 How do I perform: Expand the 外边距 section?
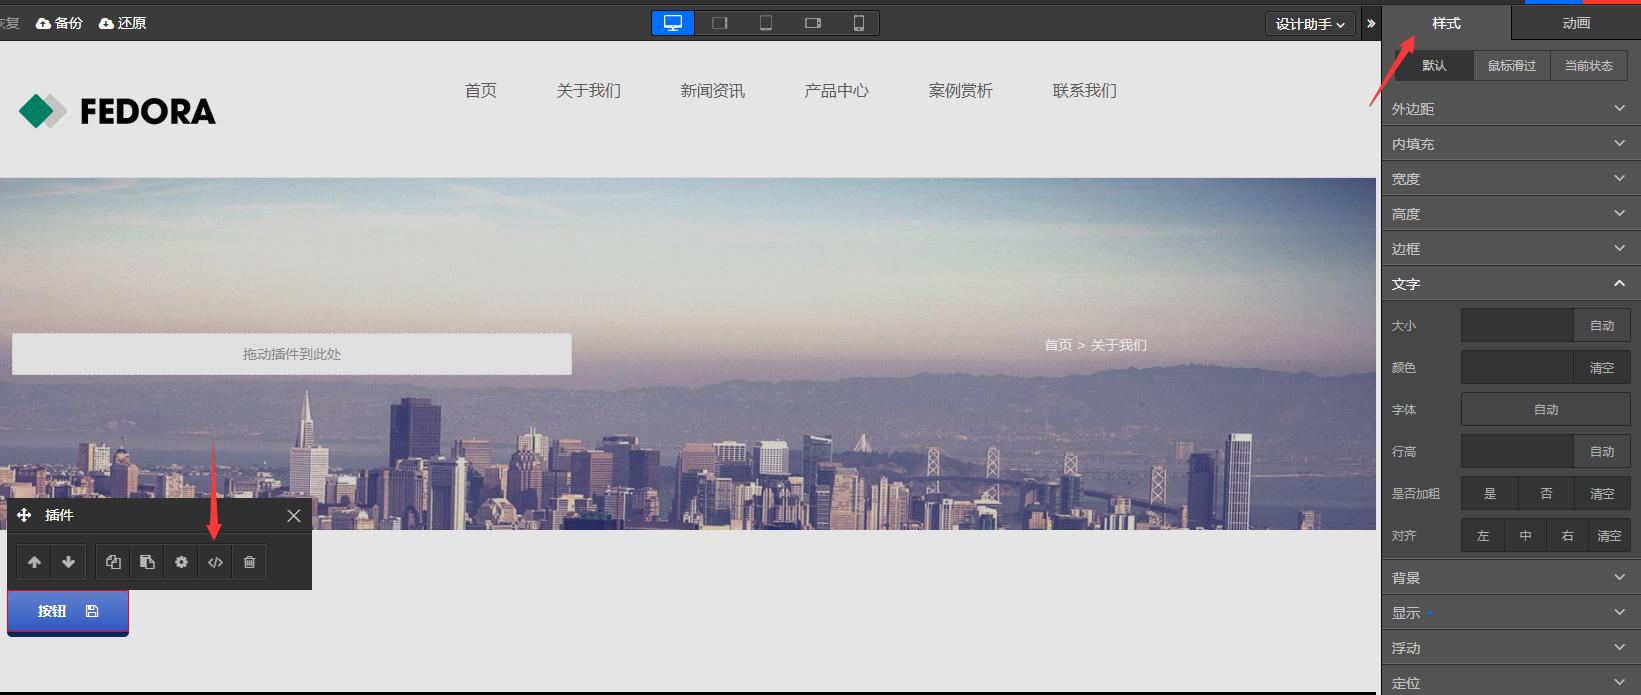click(1510, 108)
